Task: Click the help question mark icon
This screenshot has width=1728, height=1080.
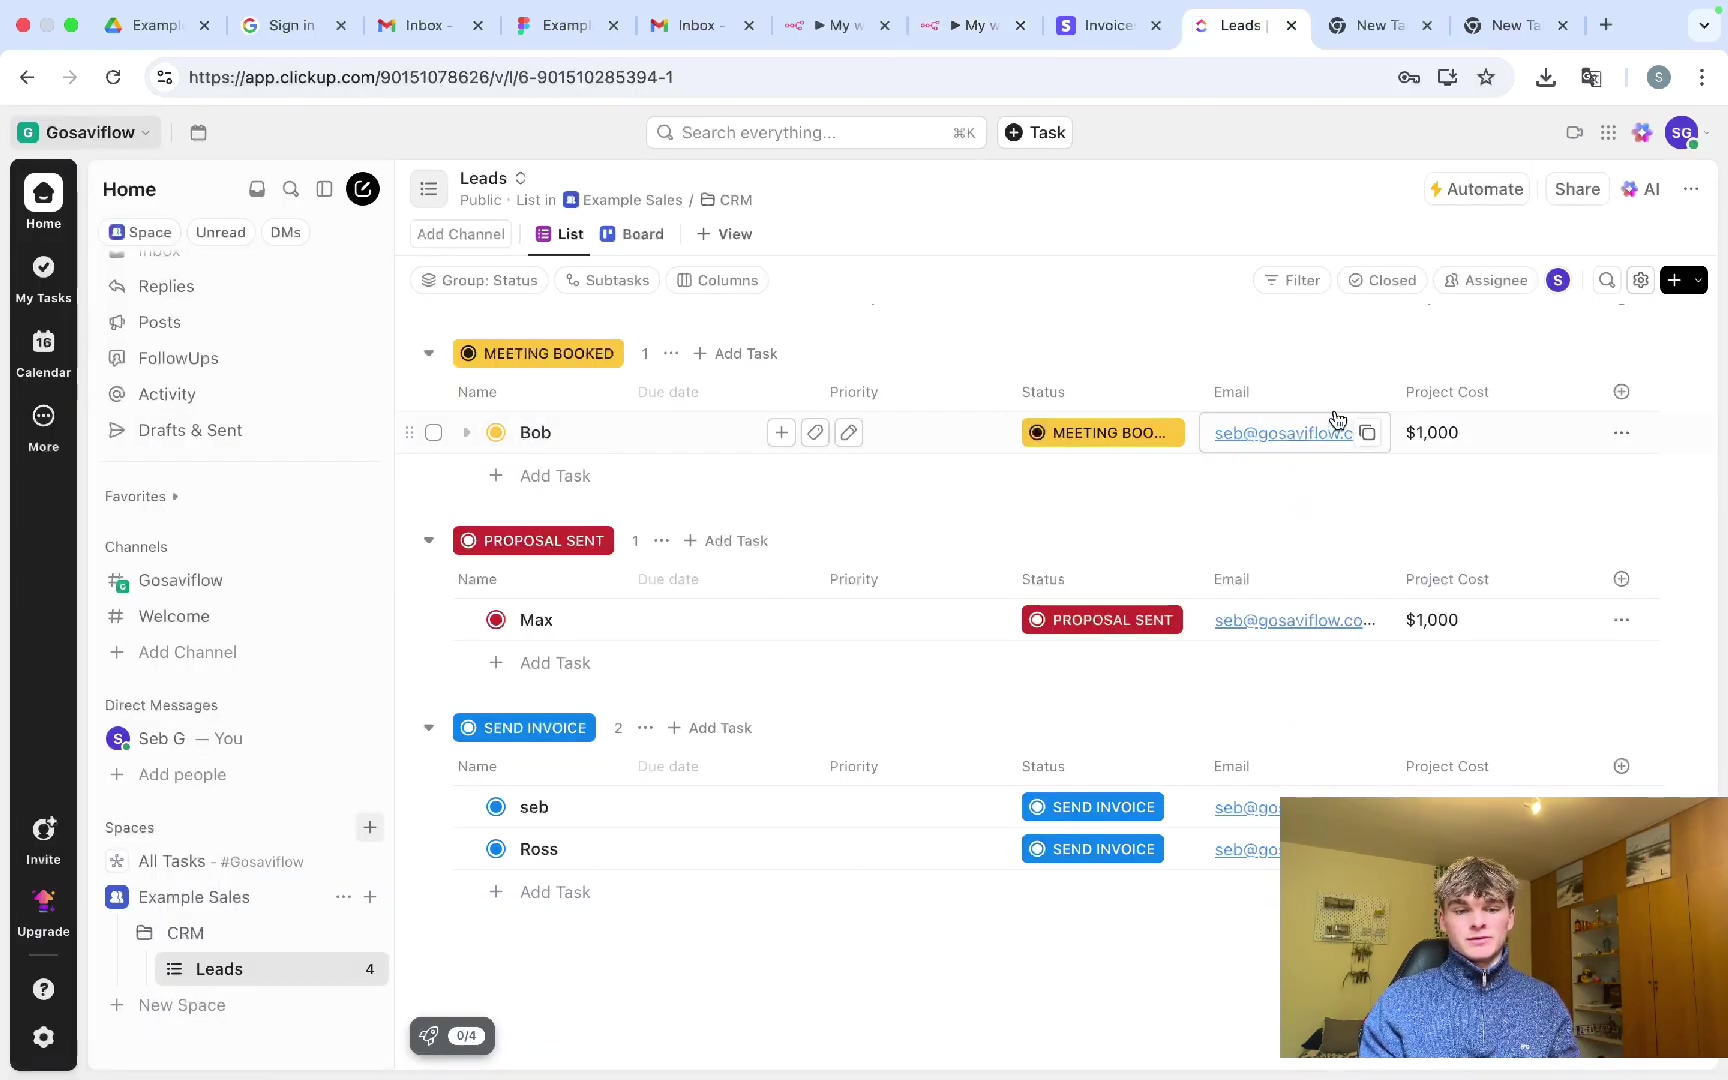Action: tap(43, 989)
